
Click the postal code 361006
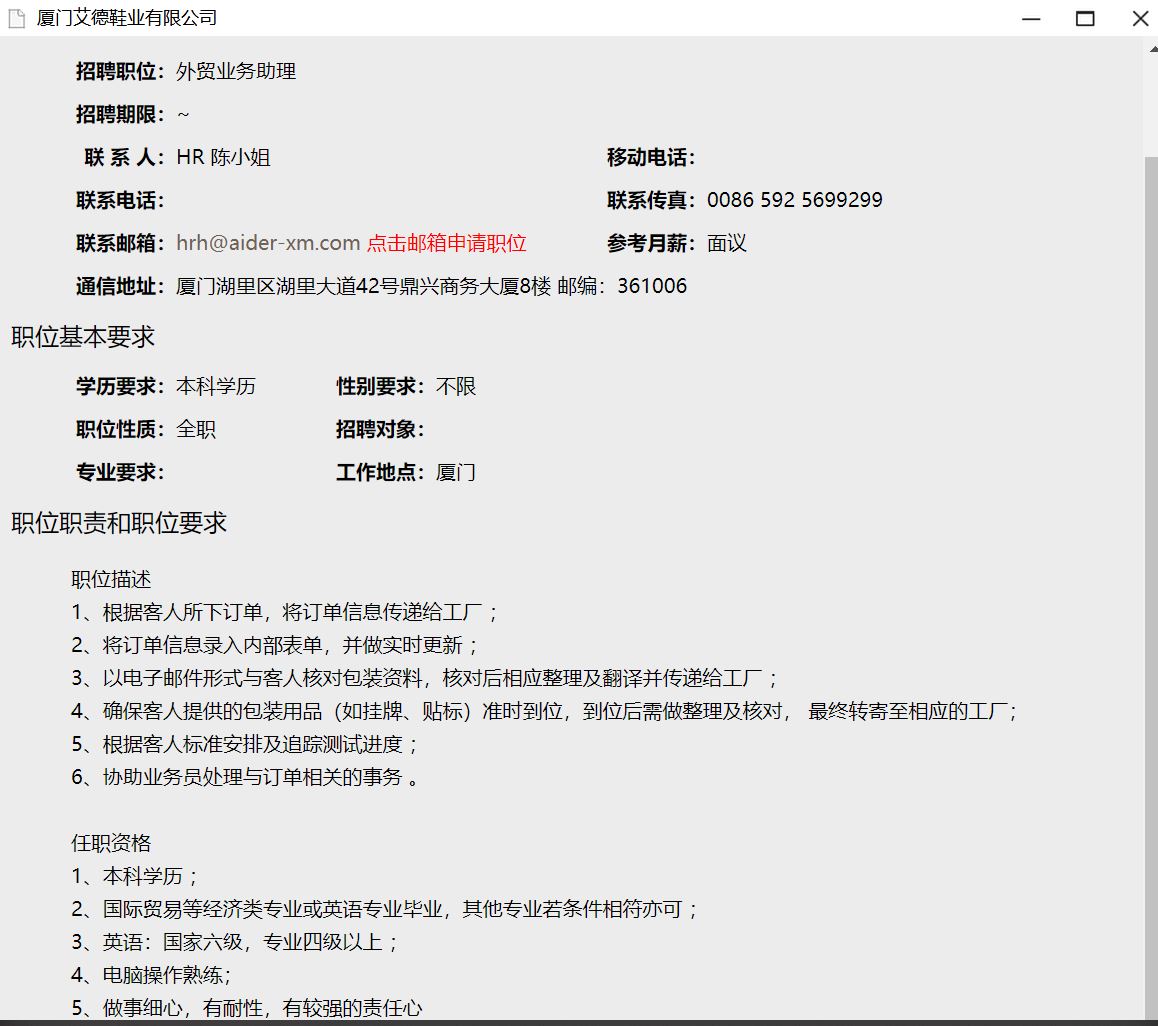[652, 286]
